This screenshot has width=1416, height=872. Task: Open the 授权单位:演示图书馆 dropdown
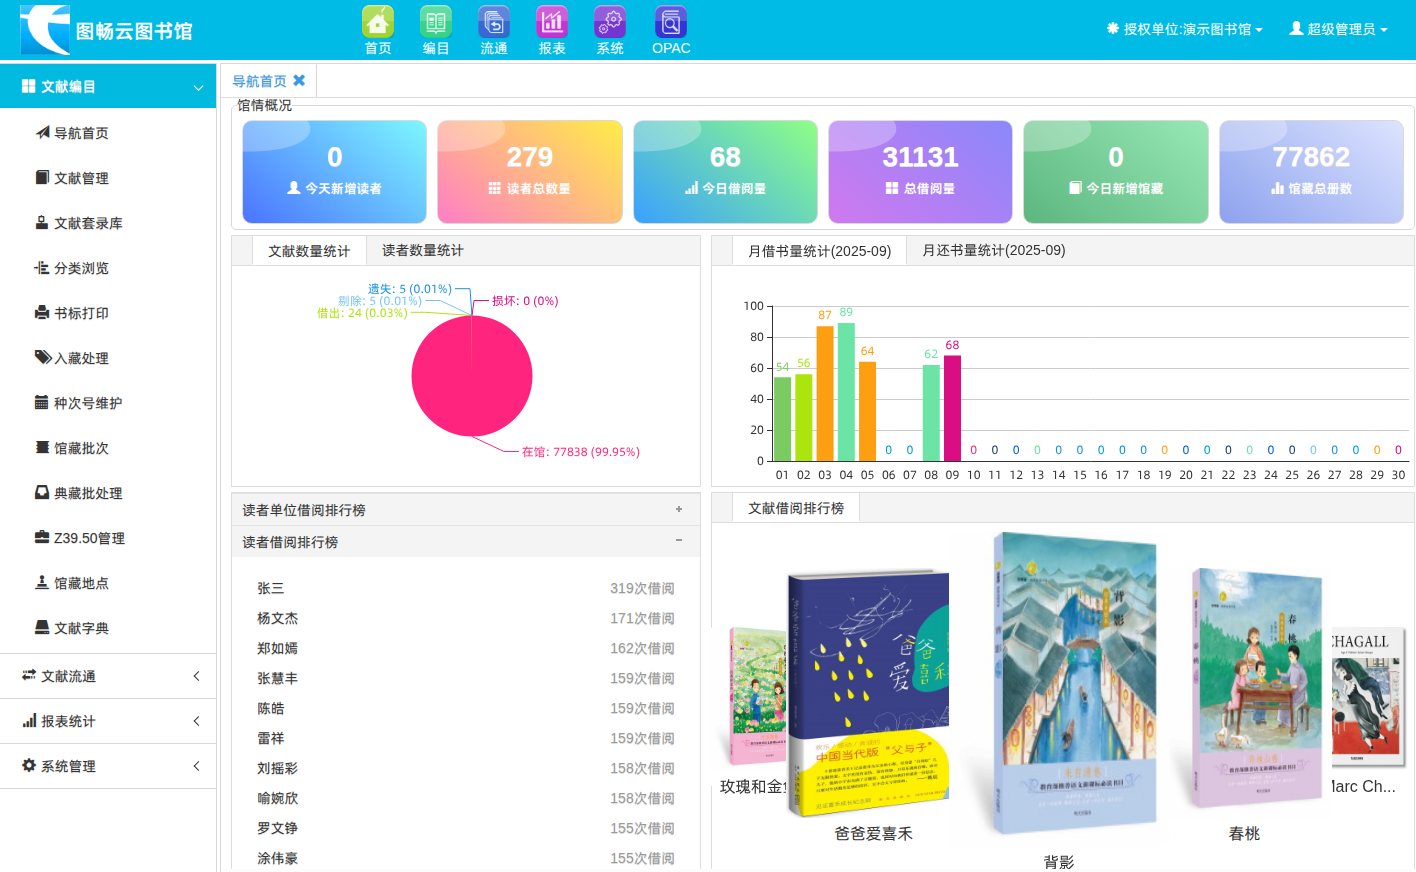coord(1185,30)
